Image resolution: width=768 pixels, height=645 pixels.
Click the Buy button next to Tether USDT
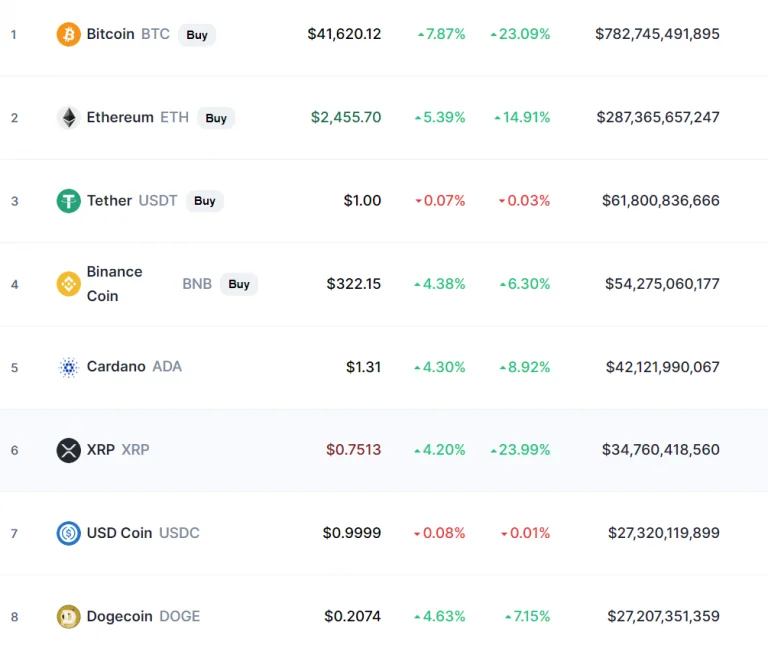(x=205, y=201)
